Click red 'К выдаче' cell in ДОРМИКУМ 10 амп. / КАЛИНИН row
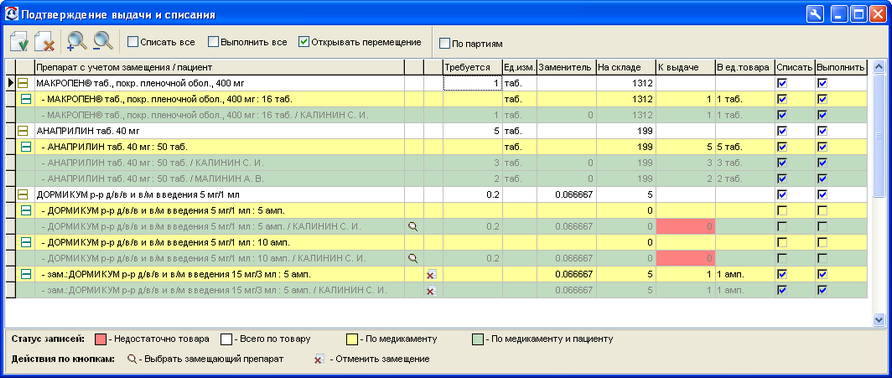The image size is (892, 378). coord(685,258)
